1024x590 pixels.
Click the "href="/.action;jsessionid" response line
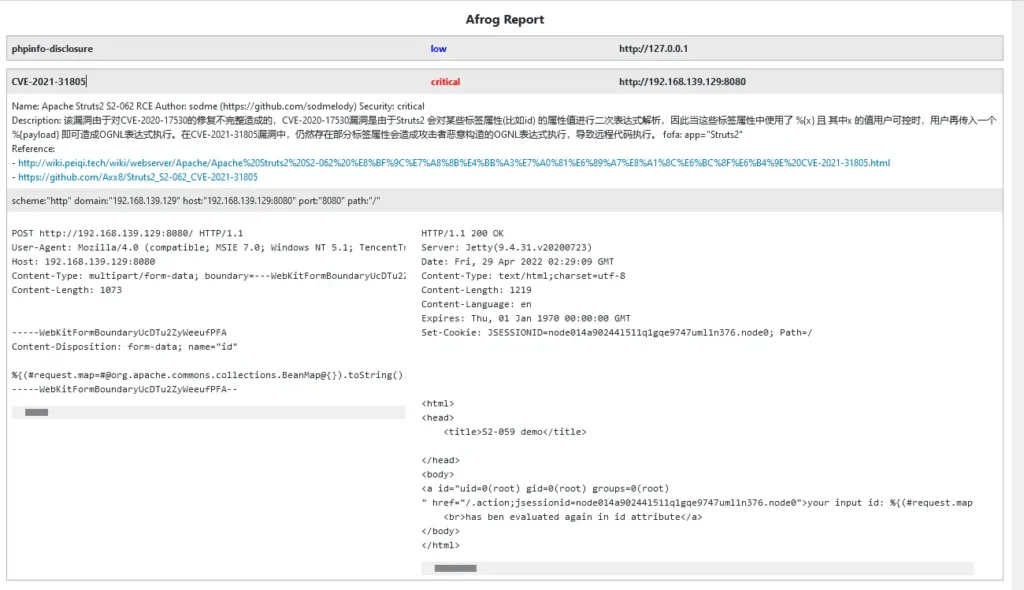[697, 503]
